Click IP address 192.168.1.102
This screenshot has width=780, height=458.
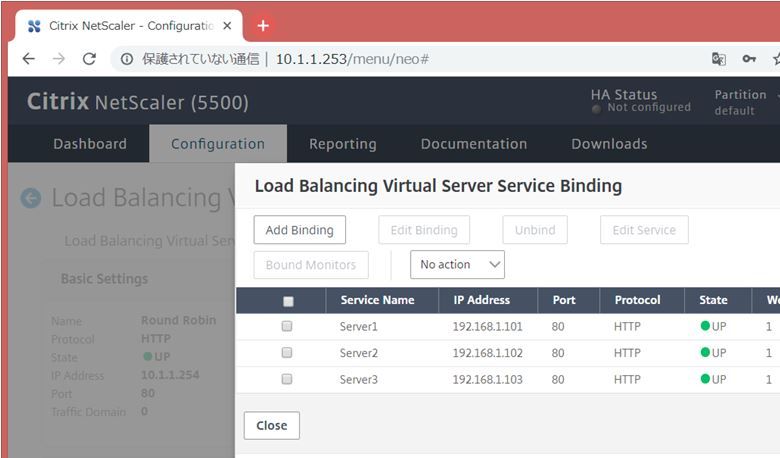[x=488, y=353]
